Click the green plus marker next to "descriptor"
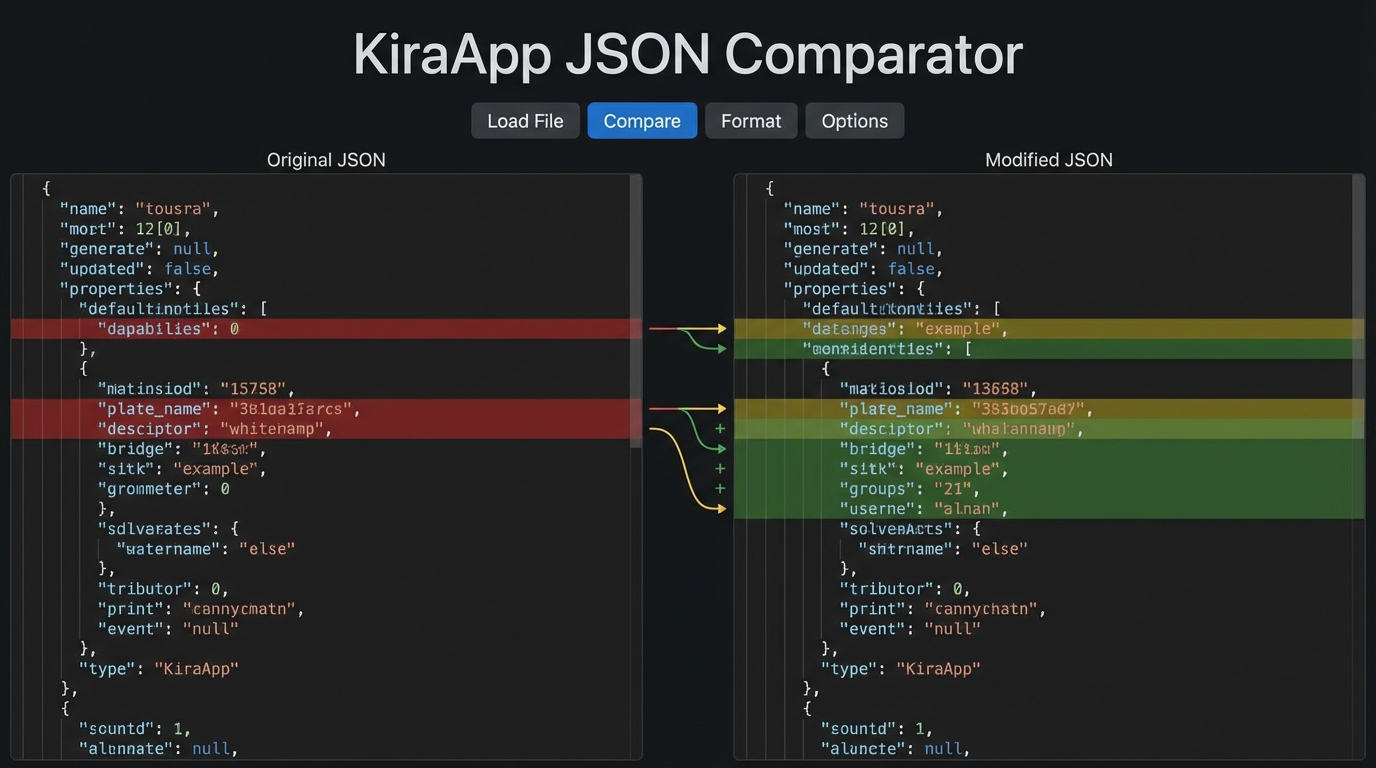1376x768 pixels. click(x=721, y=428)
